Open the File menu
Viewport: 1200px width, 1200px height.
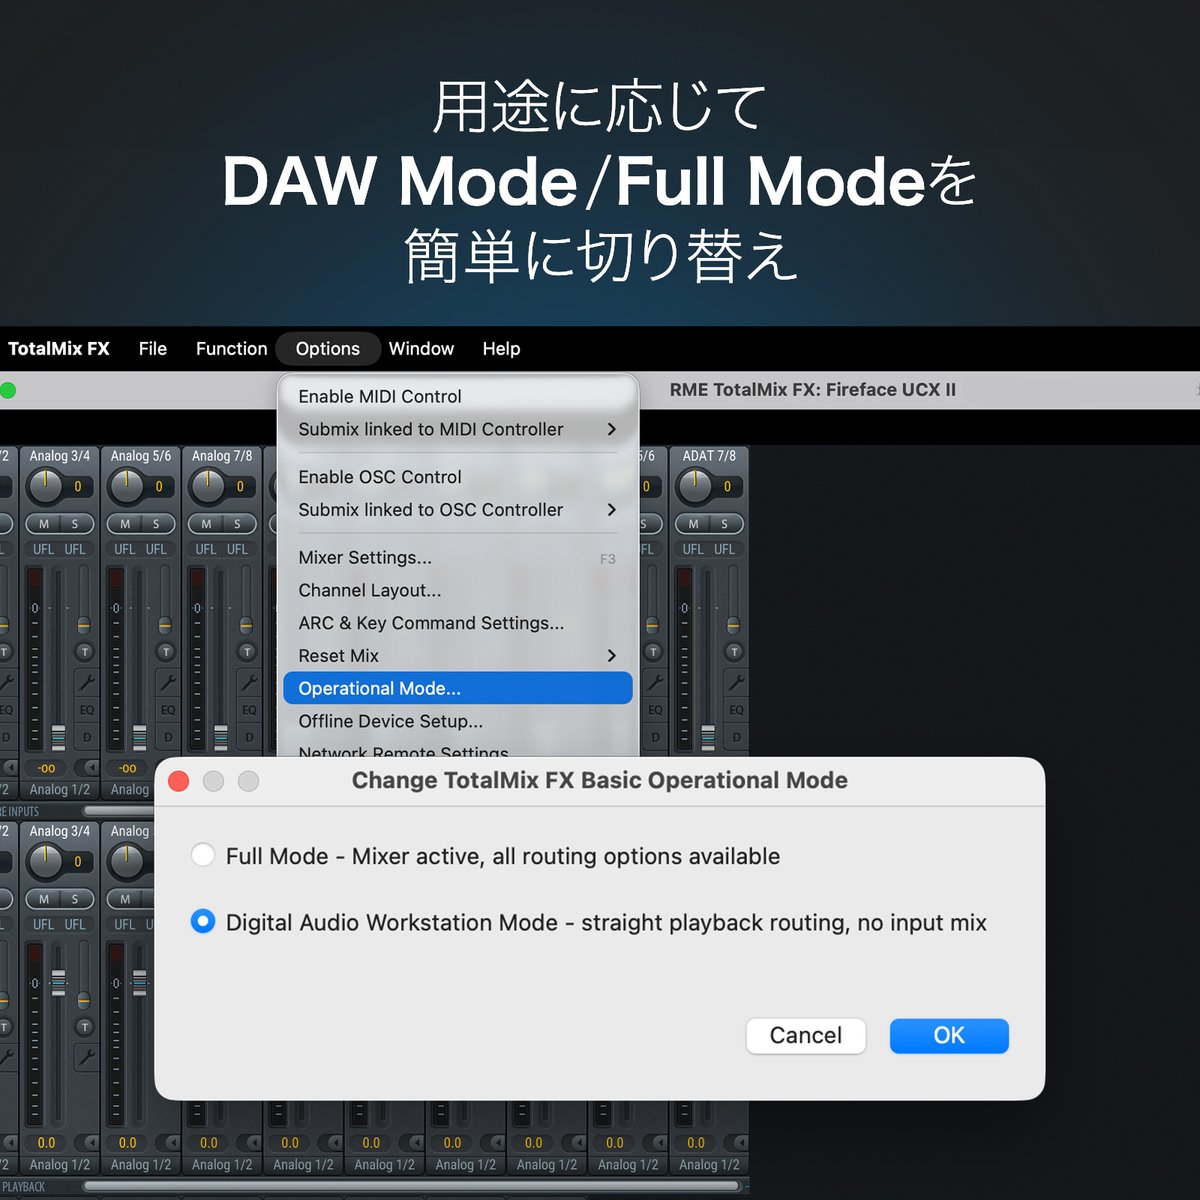pyautogui.click(x=153, y=349)
